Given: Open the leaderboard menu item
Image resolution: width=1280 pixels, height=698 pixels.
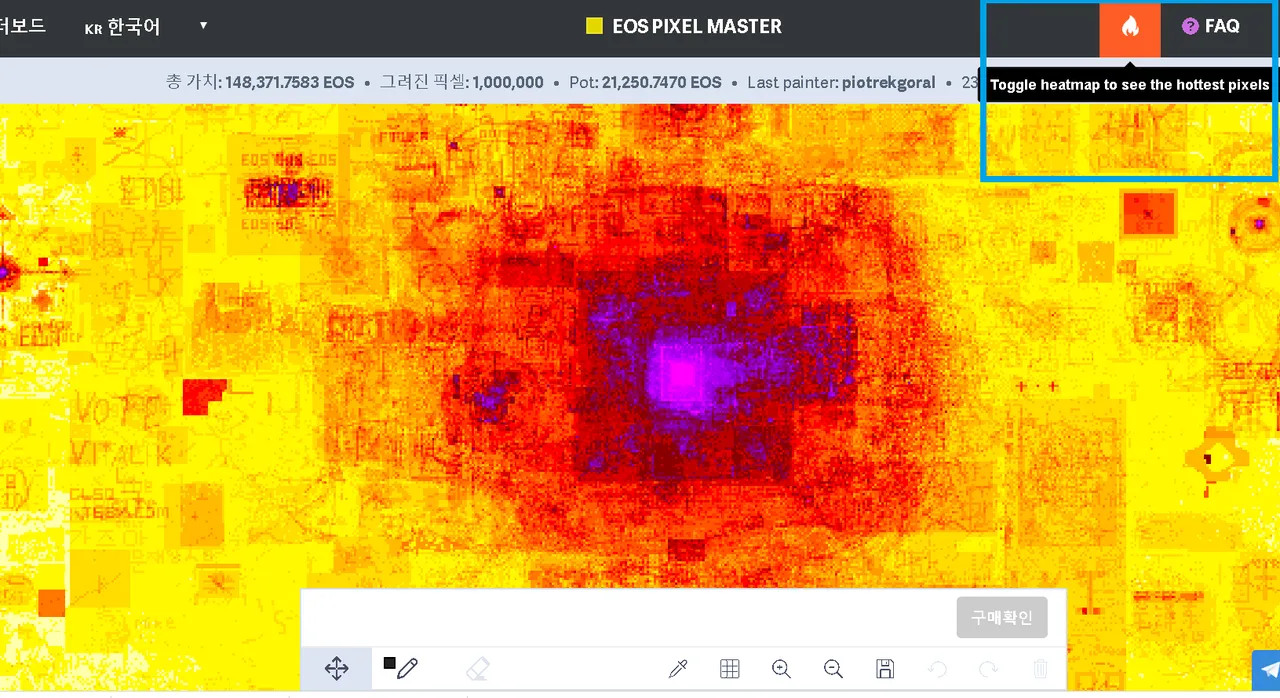Looking at the screenshot, I should click(x=22, y=26).
